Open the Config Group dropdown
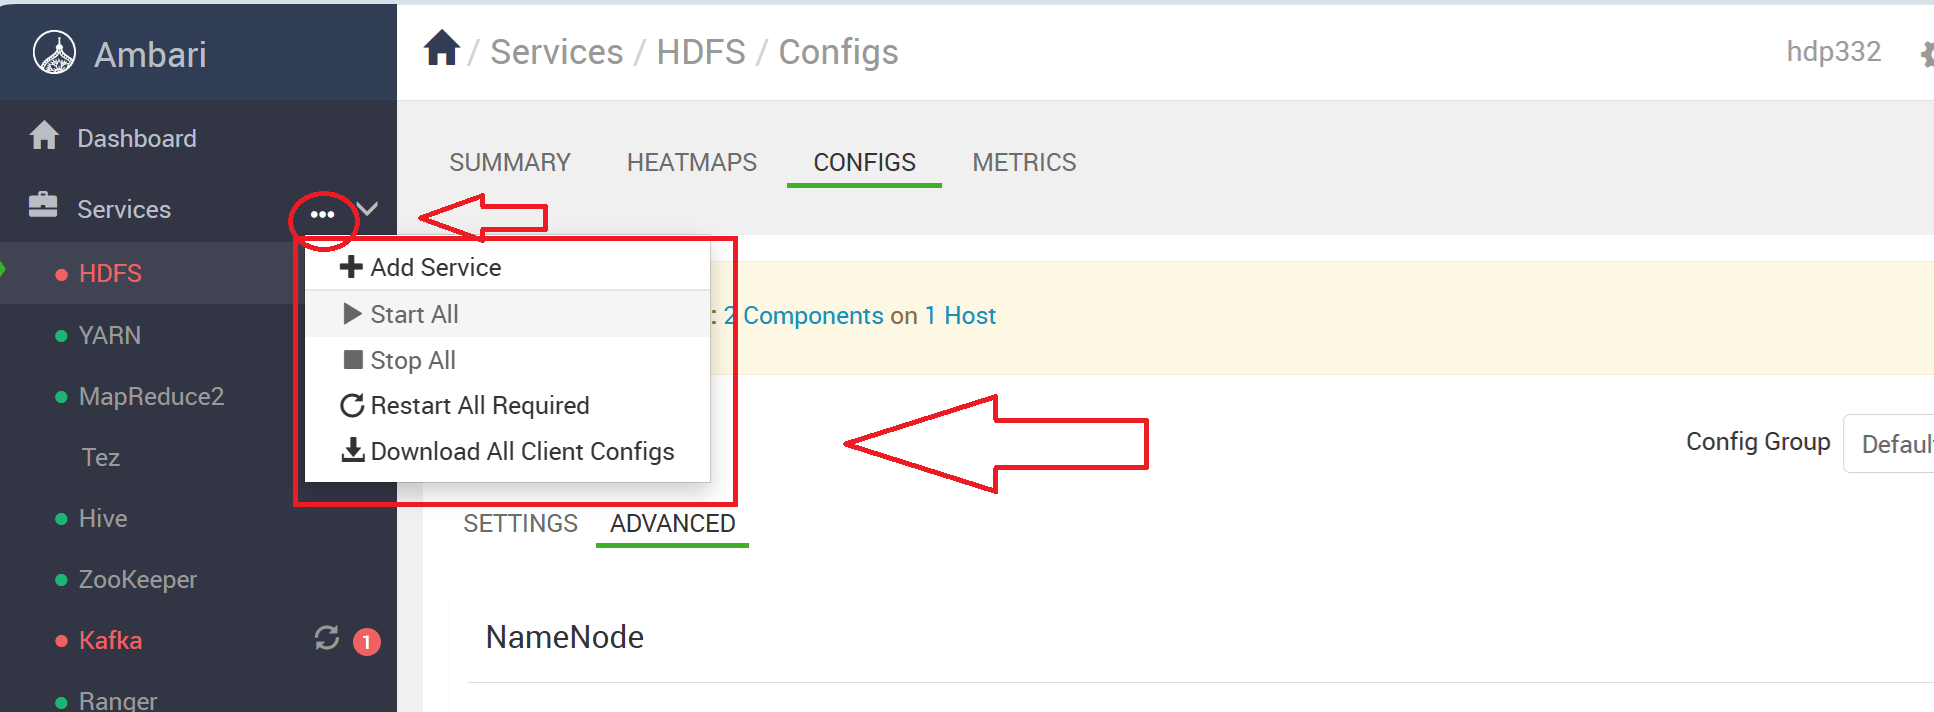The image size is (1934, 712). pyautogui.click(x=1888, y=443)
